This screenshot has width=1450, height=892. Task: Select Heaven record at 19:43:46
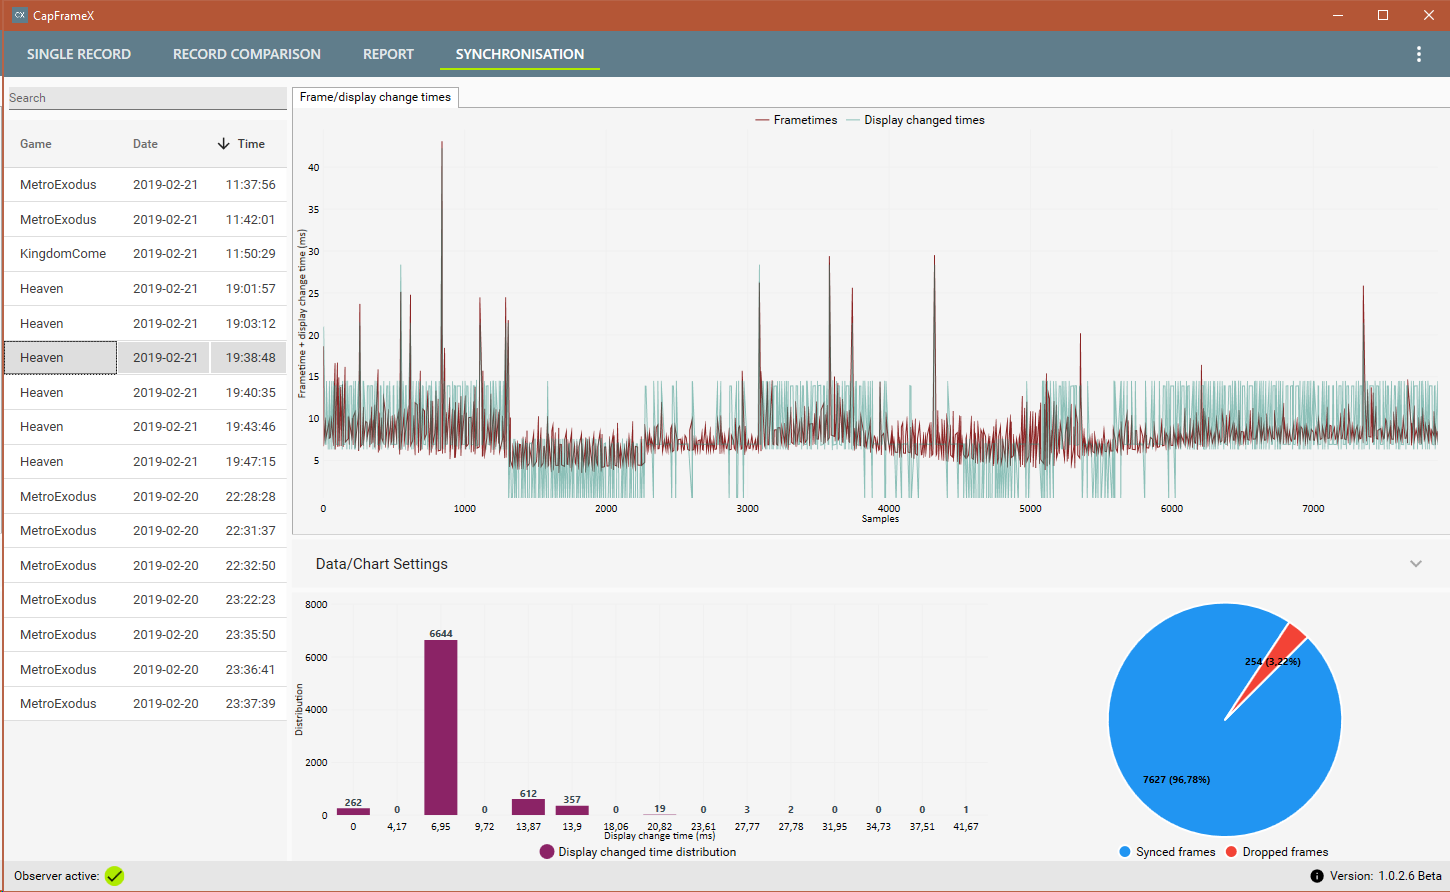146,427
